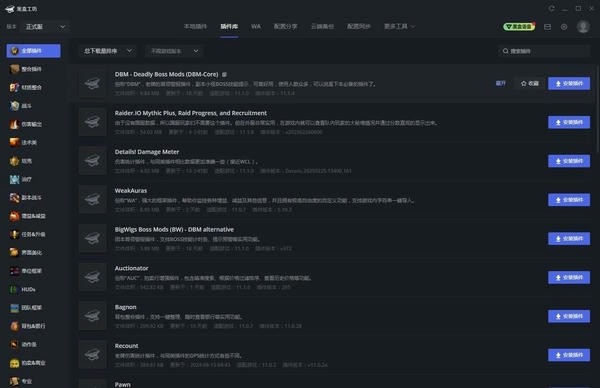This screenshot has height=388, width=600.
Task: Open the 任务&升级 category
Action: coord(33,235)
